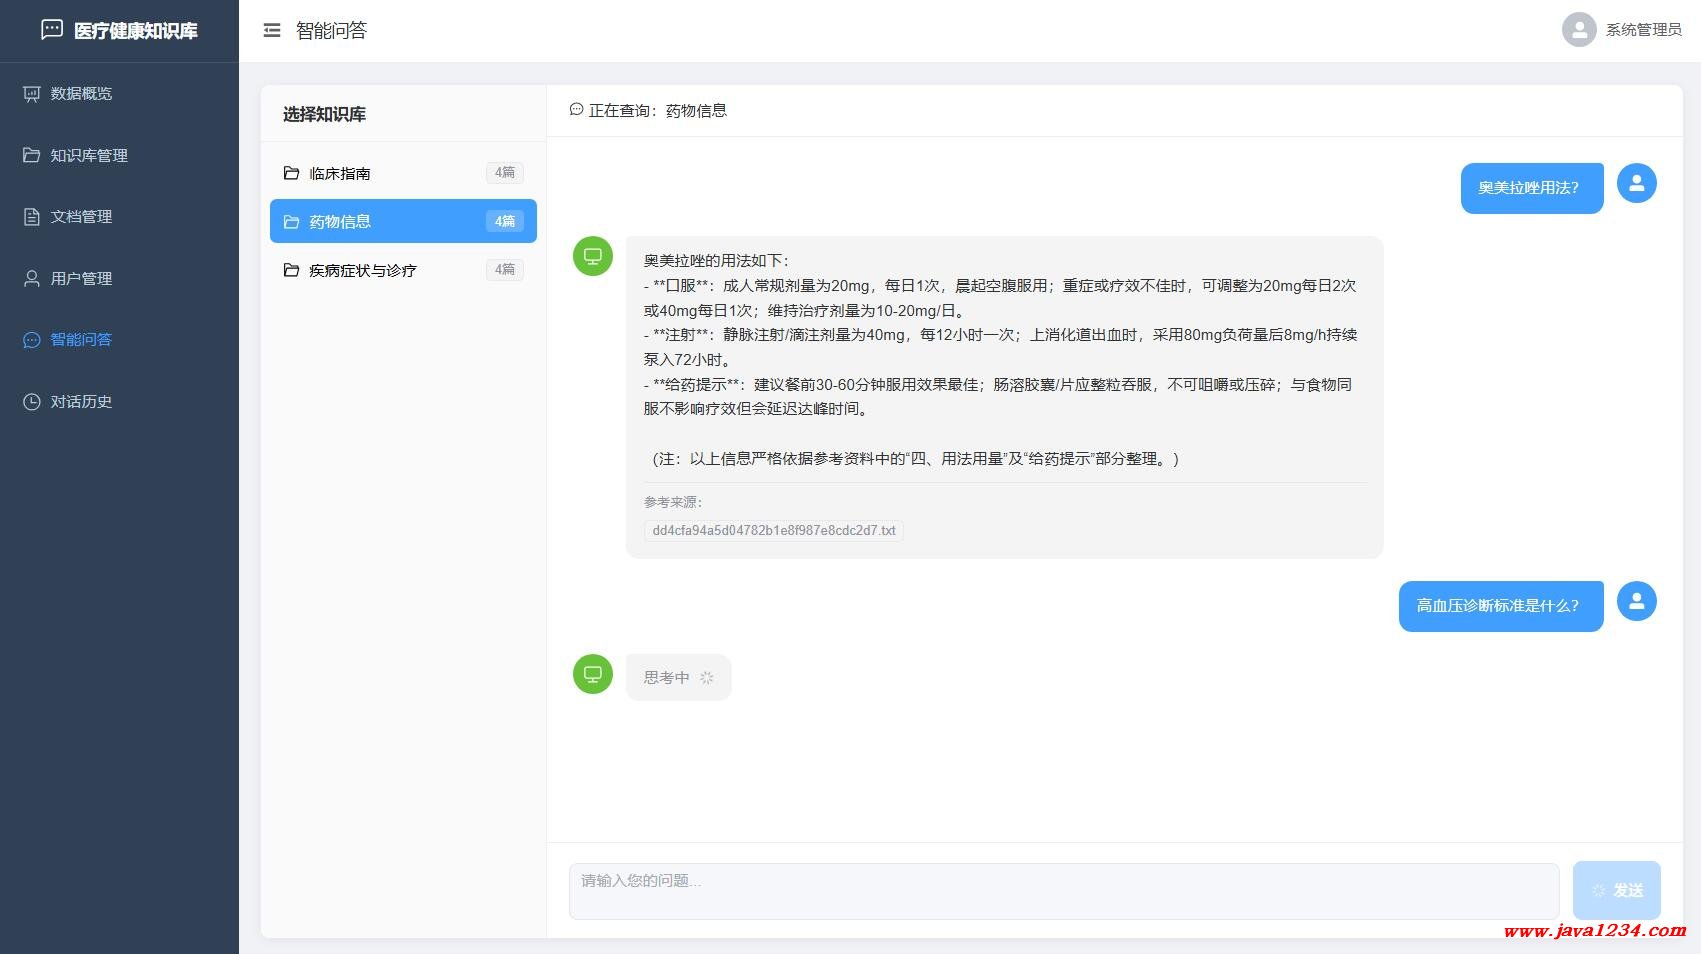1701x954 pixels.
Task: Click the system administrator avatar icon
Action: [1578, 30]
